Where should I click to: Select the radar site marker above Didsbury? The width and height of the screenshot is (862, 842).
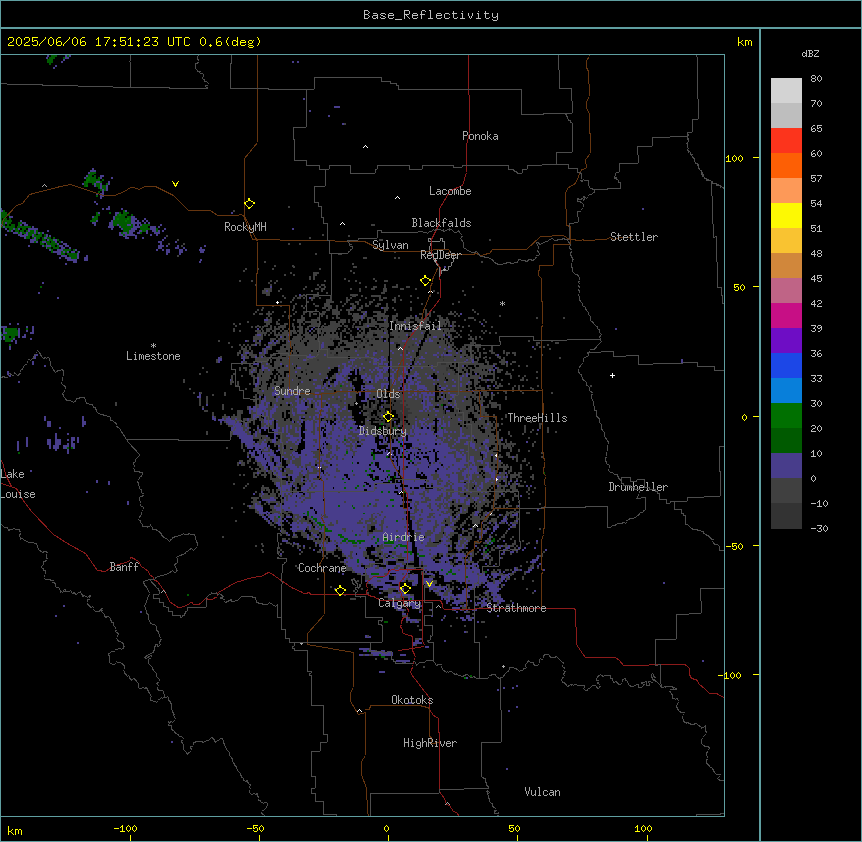[x=389, y=416]
